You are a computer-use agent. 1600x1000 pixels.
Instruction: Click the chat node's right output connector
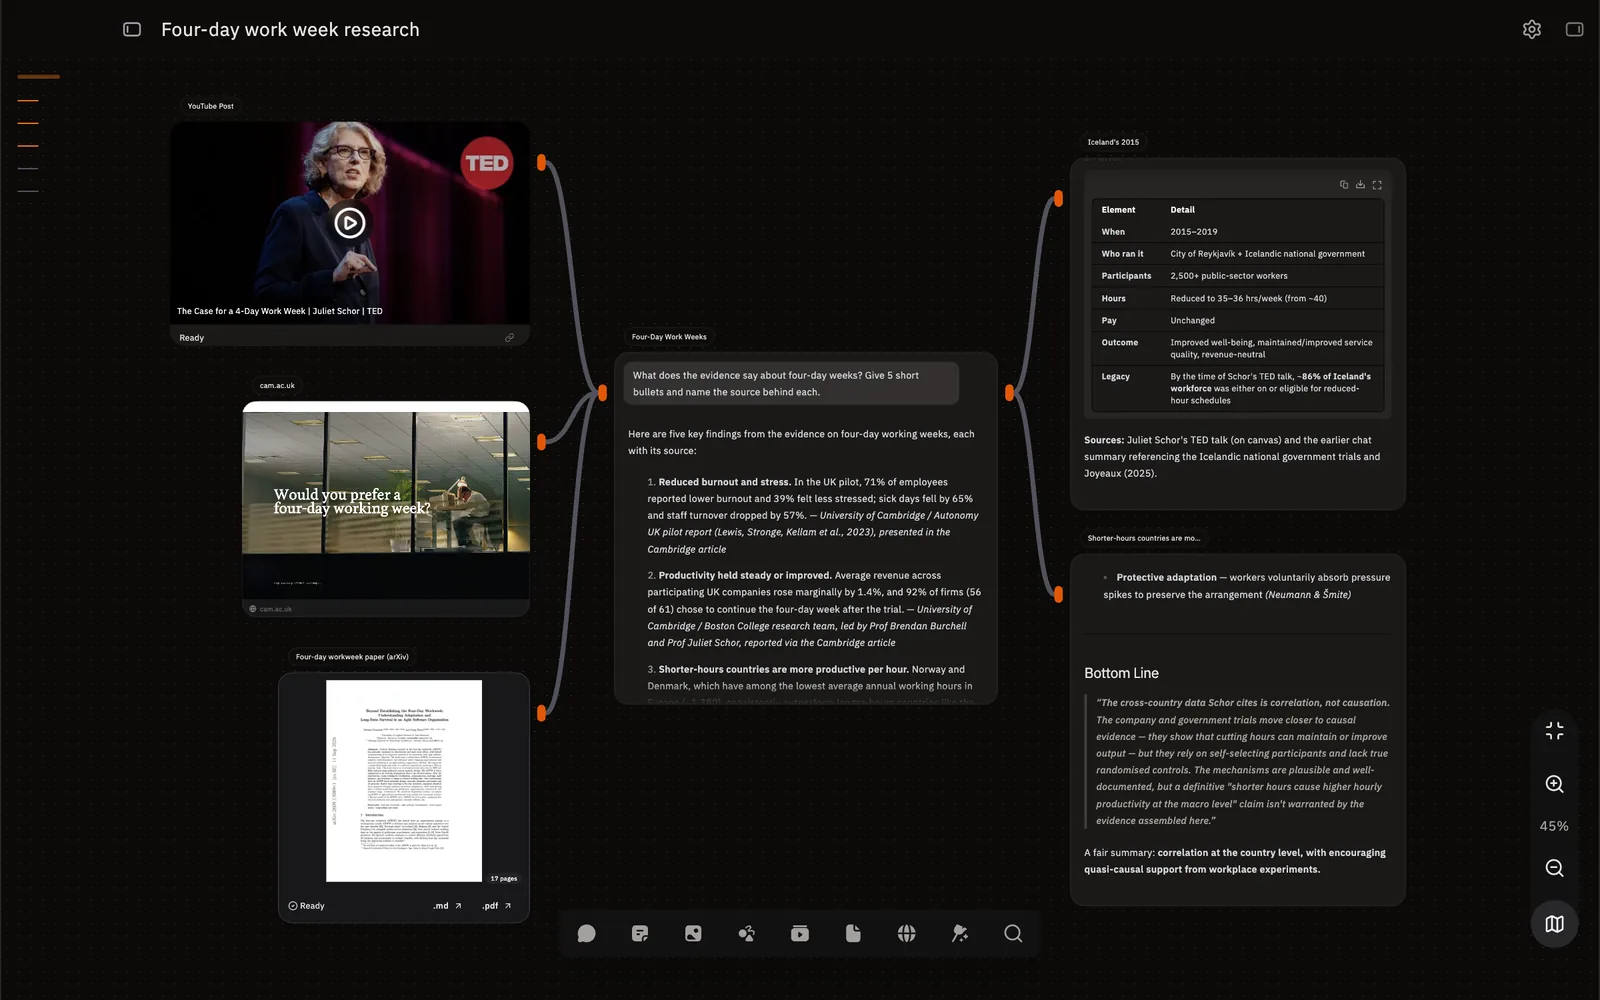click(1009, 393)
